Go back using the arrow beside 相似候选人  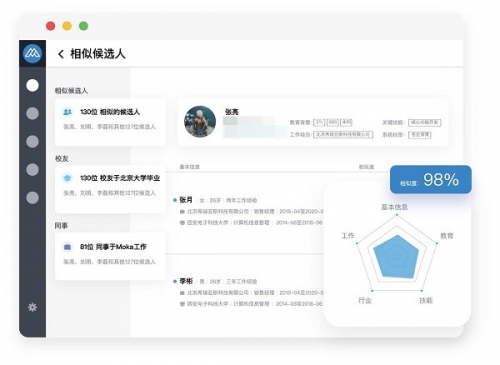[x=61, y=54]
